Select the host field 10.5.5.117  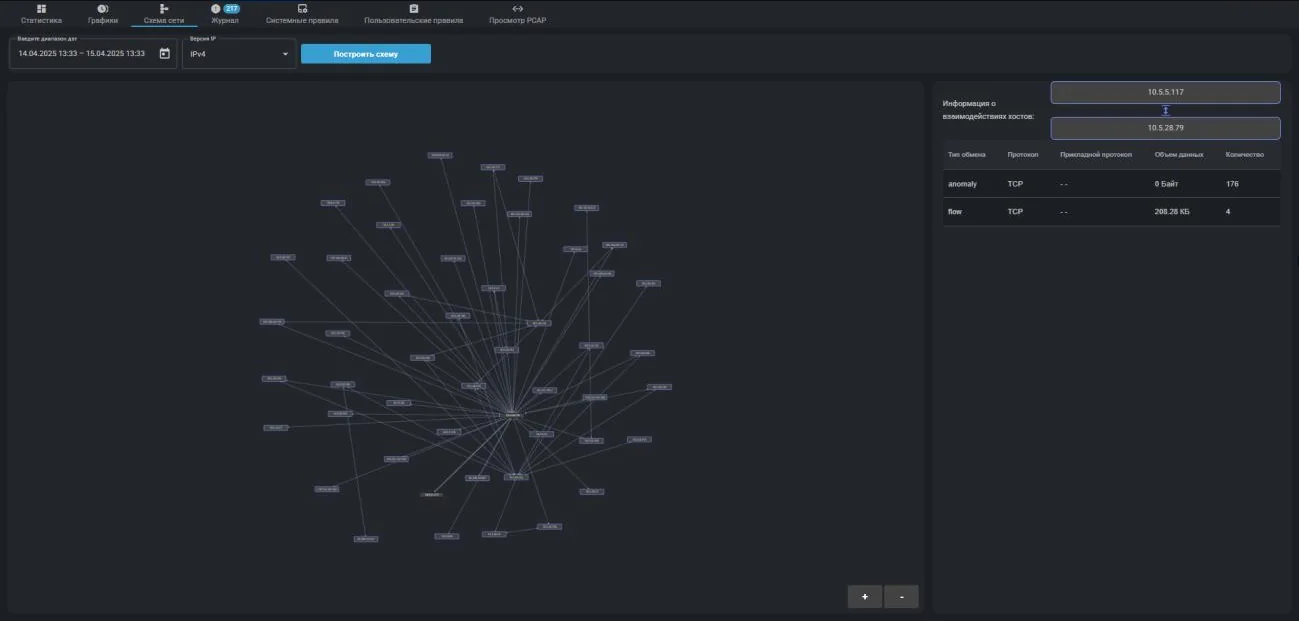click(1165, 92)
